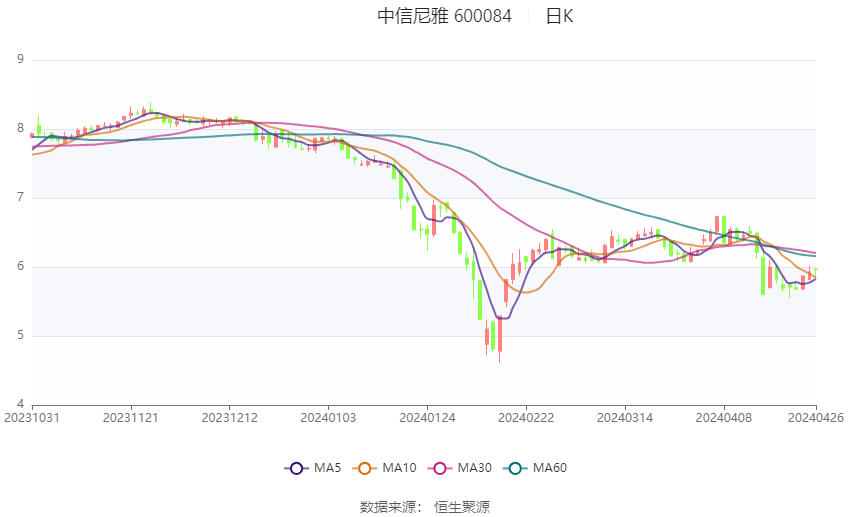
Task: Click the x-axis date label 20231031
Action: pos(32,418)
